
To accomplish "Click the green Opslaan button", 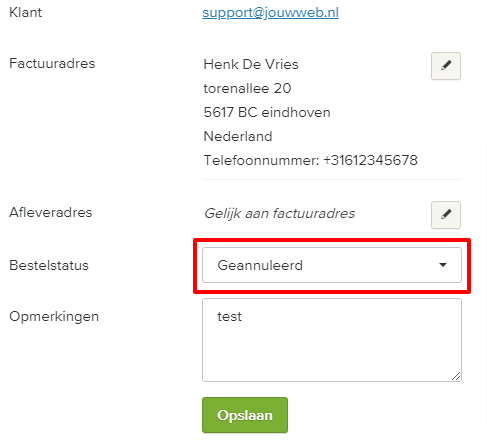I will pos(245,415).
